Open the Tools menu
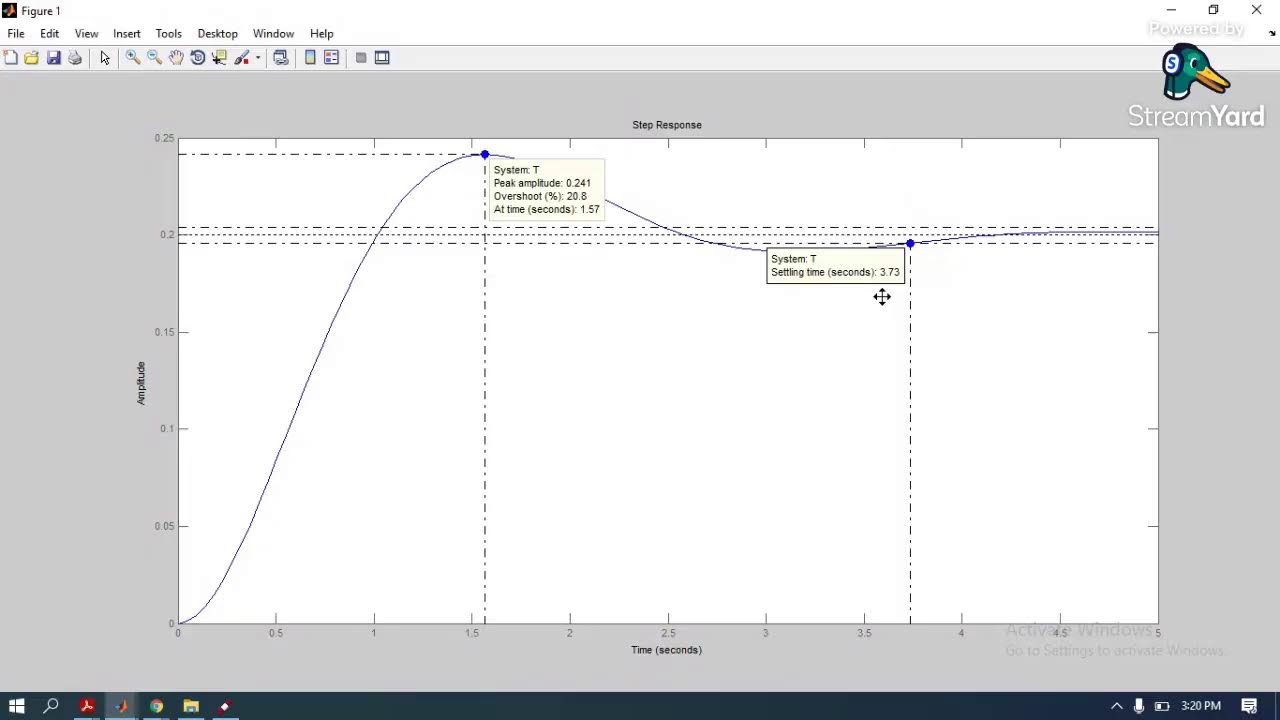The image size is (1280, 720). 169,33
